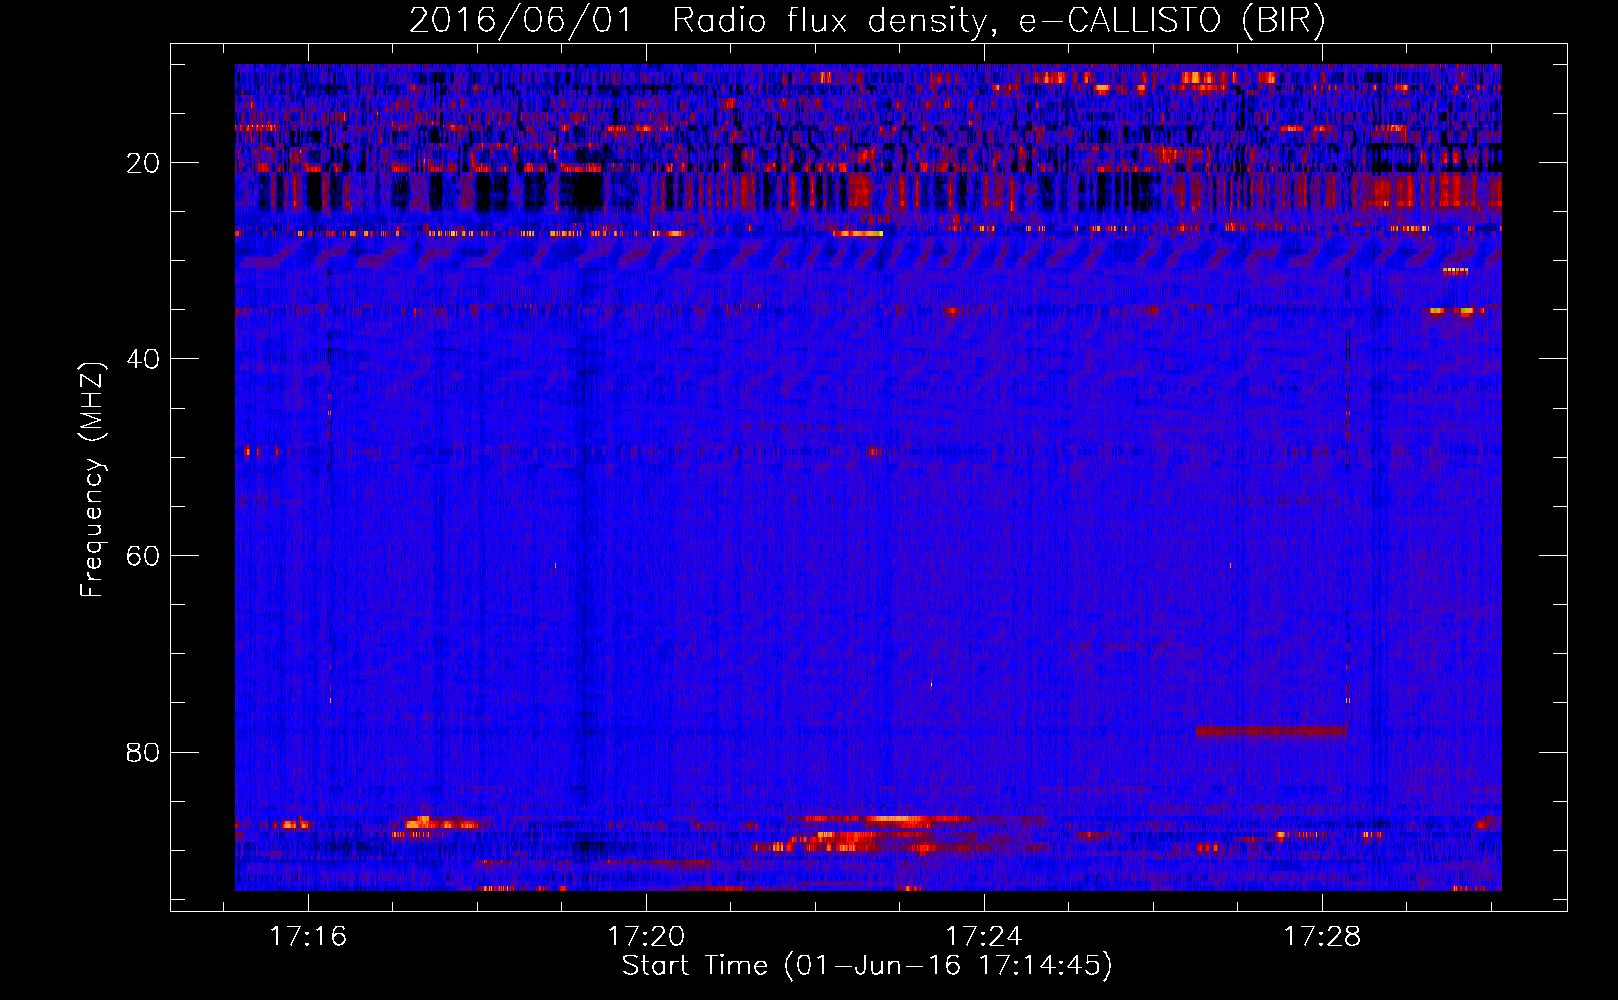Click the 40 MHz frequency tick label
The height and width of the screenshot is (1000, 1618).
coord(144,359)
